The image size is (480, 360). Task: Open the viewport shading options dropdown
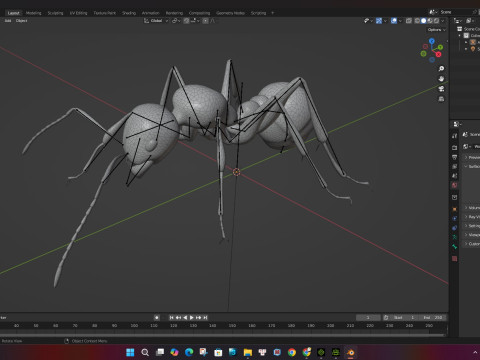pos(443,21)
